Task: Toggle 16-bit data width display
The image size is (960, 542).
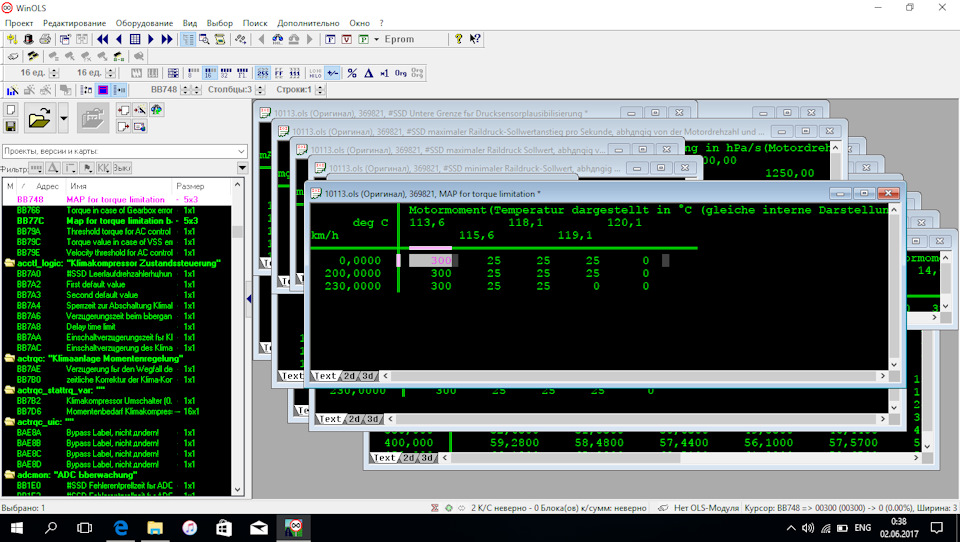Action: tap(209, 73)
